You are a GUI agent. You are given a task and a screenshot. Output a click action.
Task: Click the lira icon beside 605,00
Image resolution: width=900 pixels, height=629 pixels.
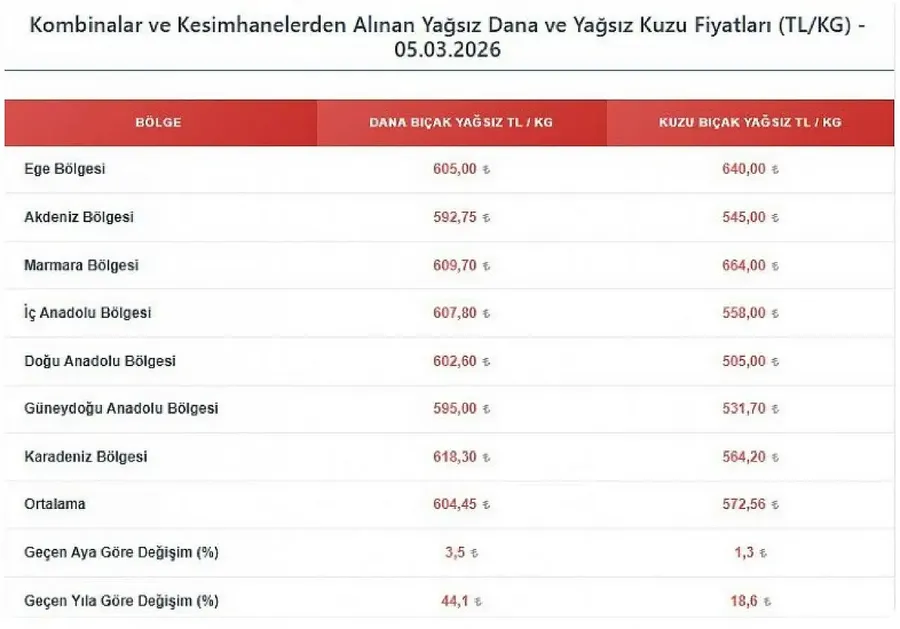pos(487,170)
